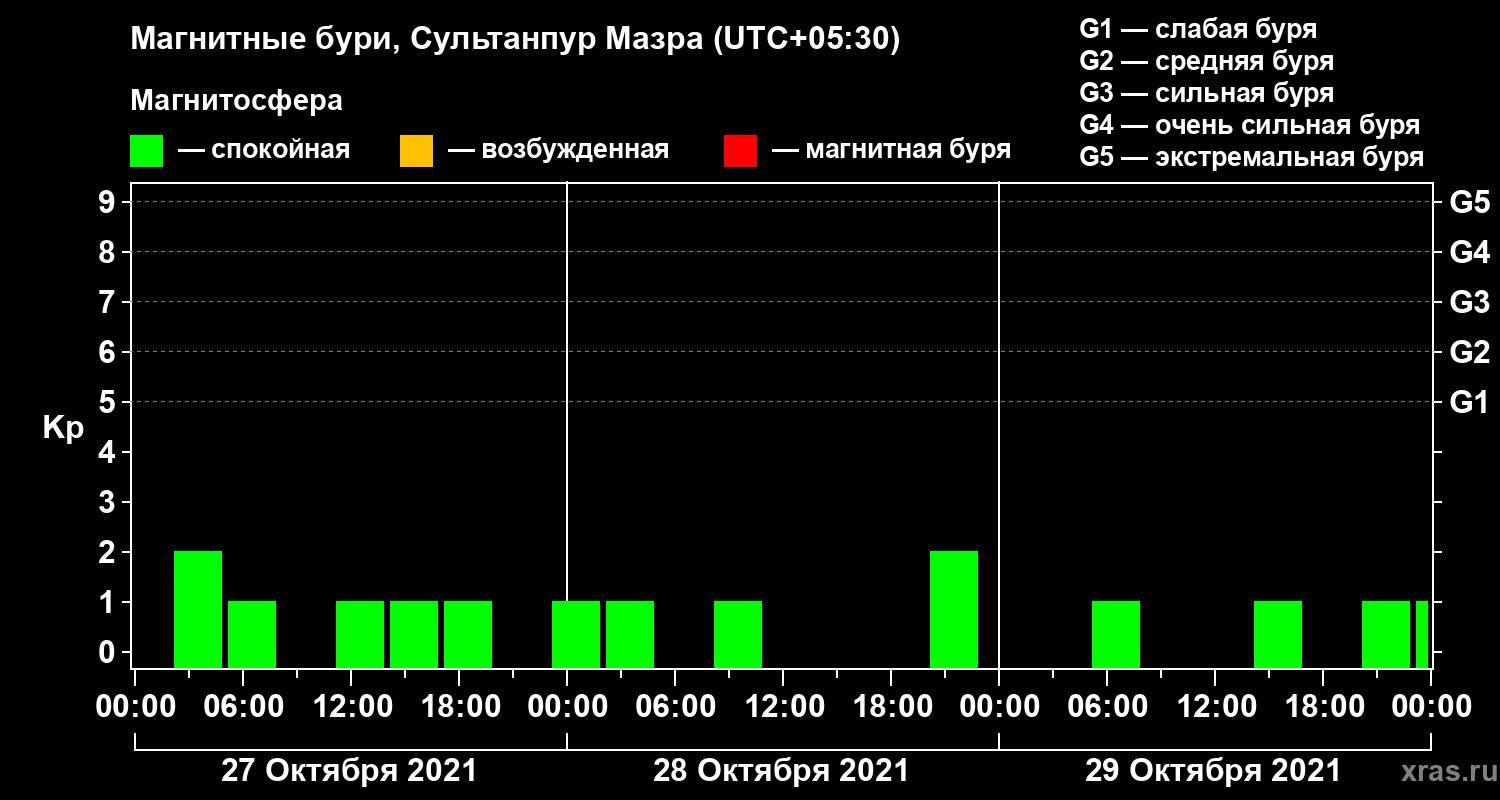Click the '29 Октября 2021' date label
The height and width of the screenshot is (800, 1500).
(x=1213, y=771)
